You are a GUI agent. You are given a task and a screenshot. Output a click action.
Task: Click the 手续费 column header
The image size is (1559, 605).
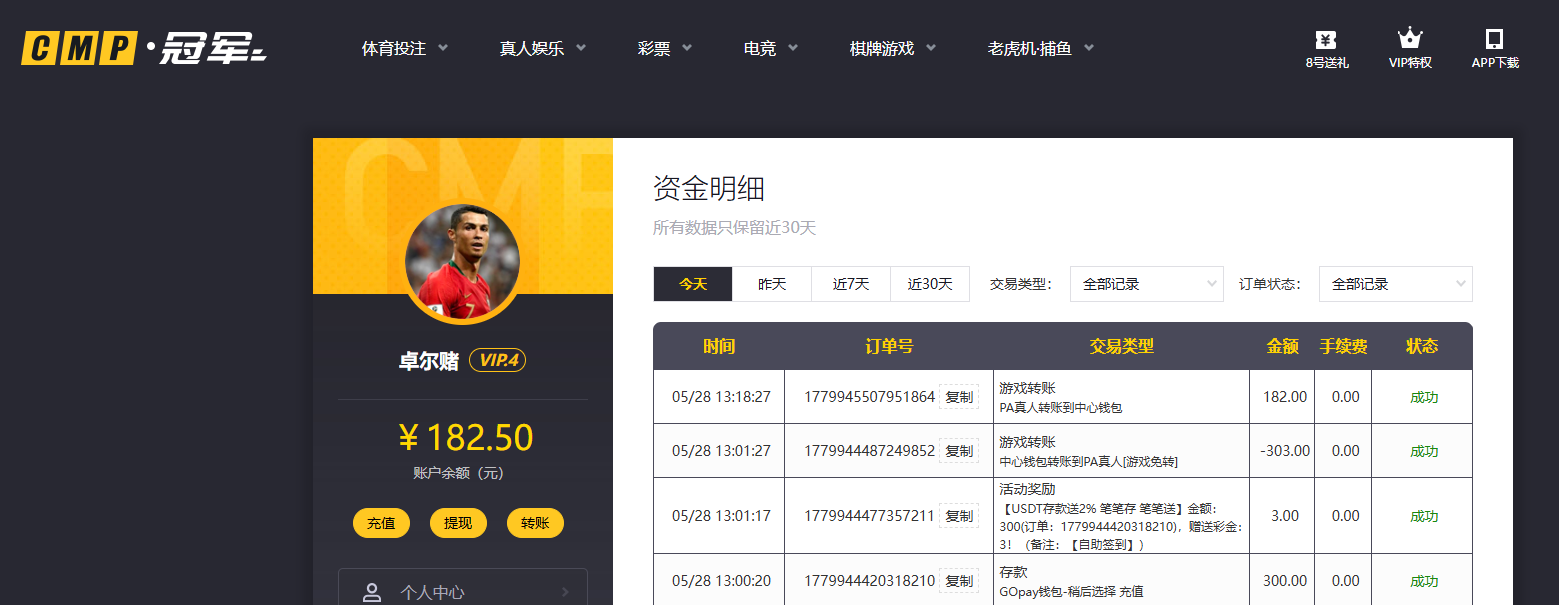point(1343,346)
